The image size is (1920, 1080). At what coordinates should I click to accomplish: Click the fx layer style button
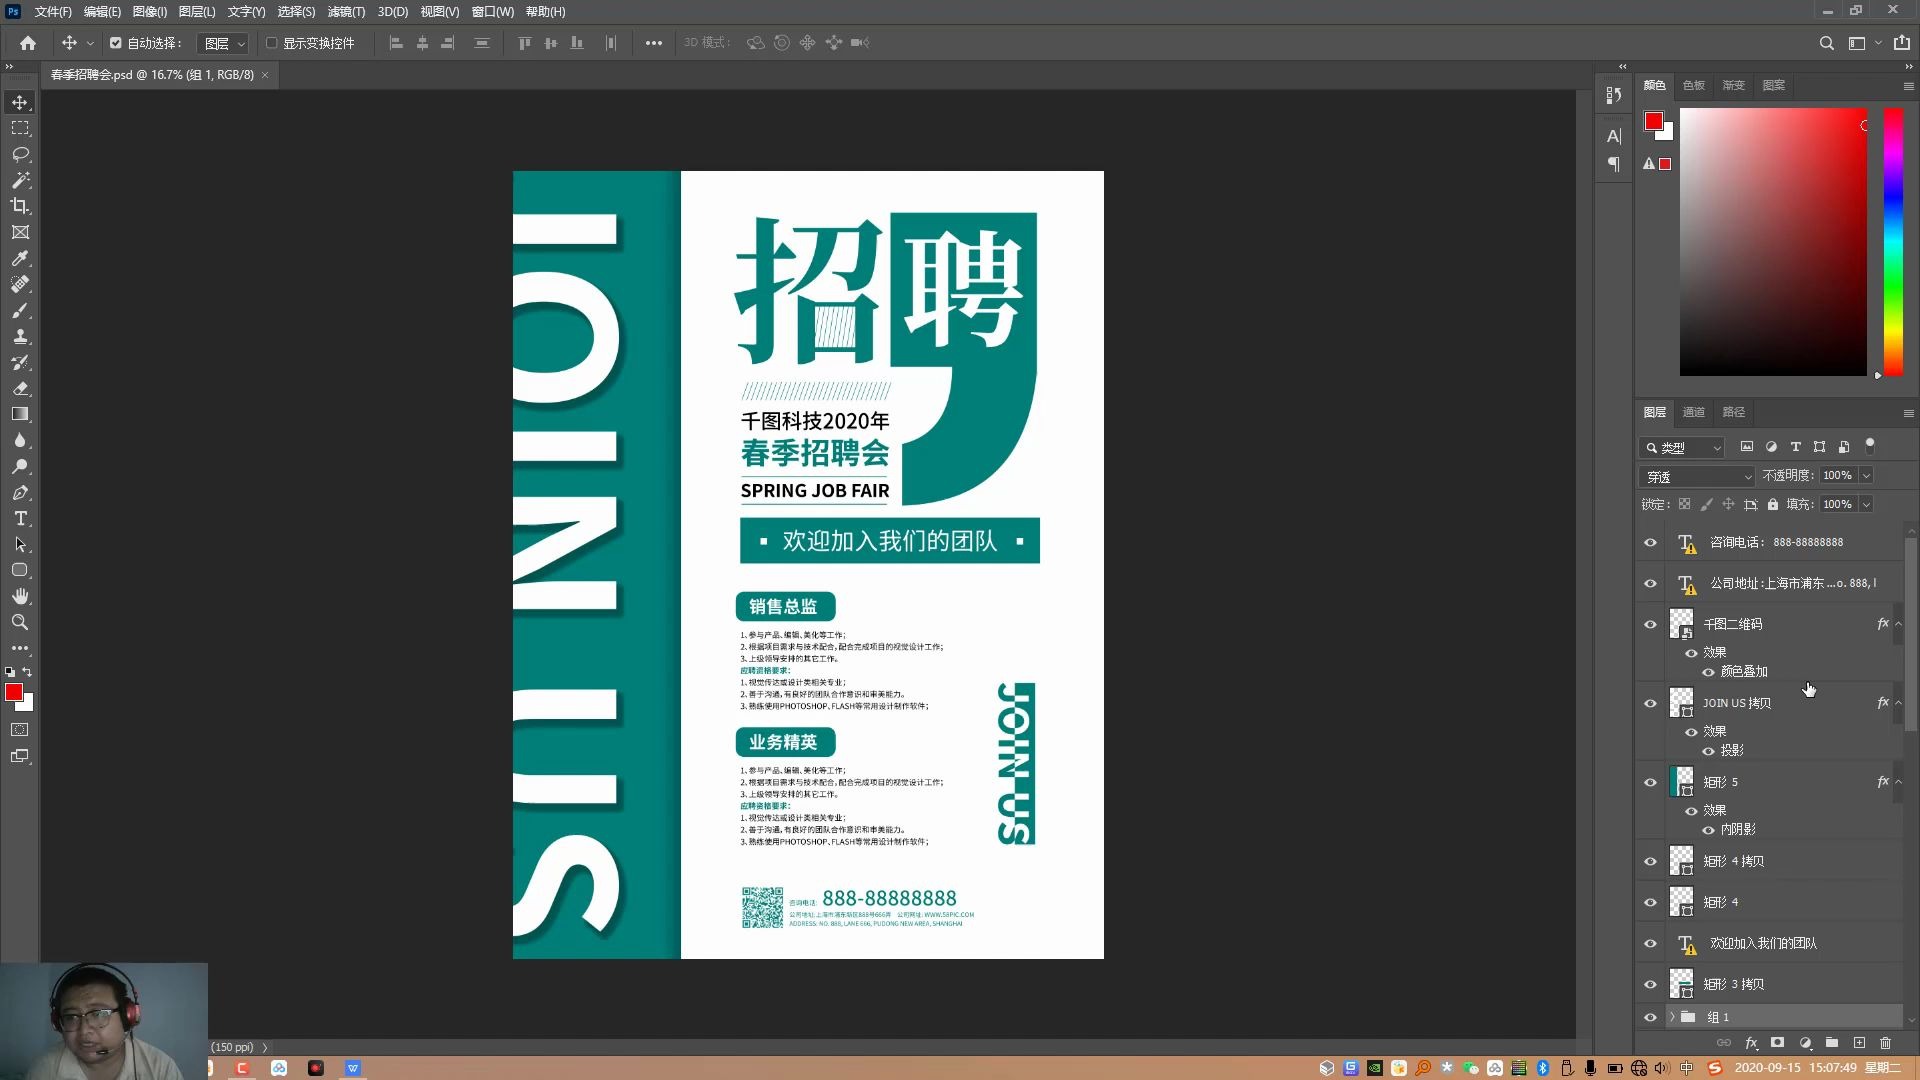pyautogui.click(x=1752, y=1043)
